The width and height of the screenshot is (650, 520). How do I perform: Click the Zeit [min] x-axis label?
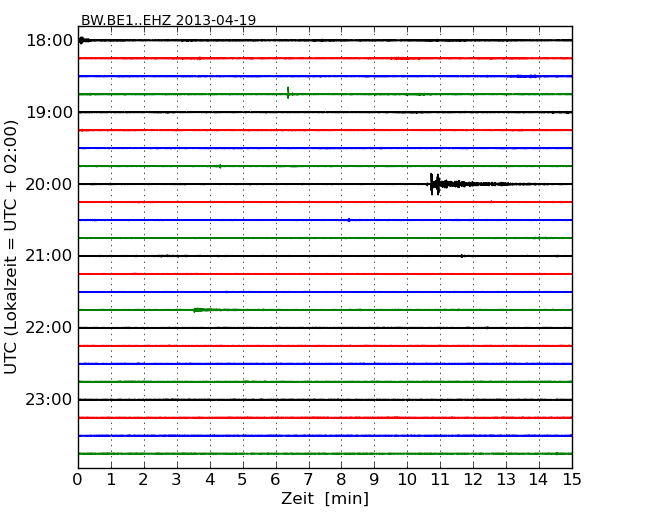point(325,498)
